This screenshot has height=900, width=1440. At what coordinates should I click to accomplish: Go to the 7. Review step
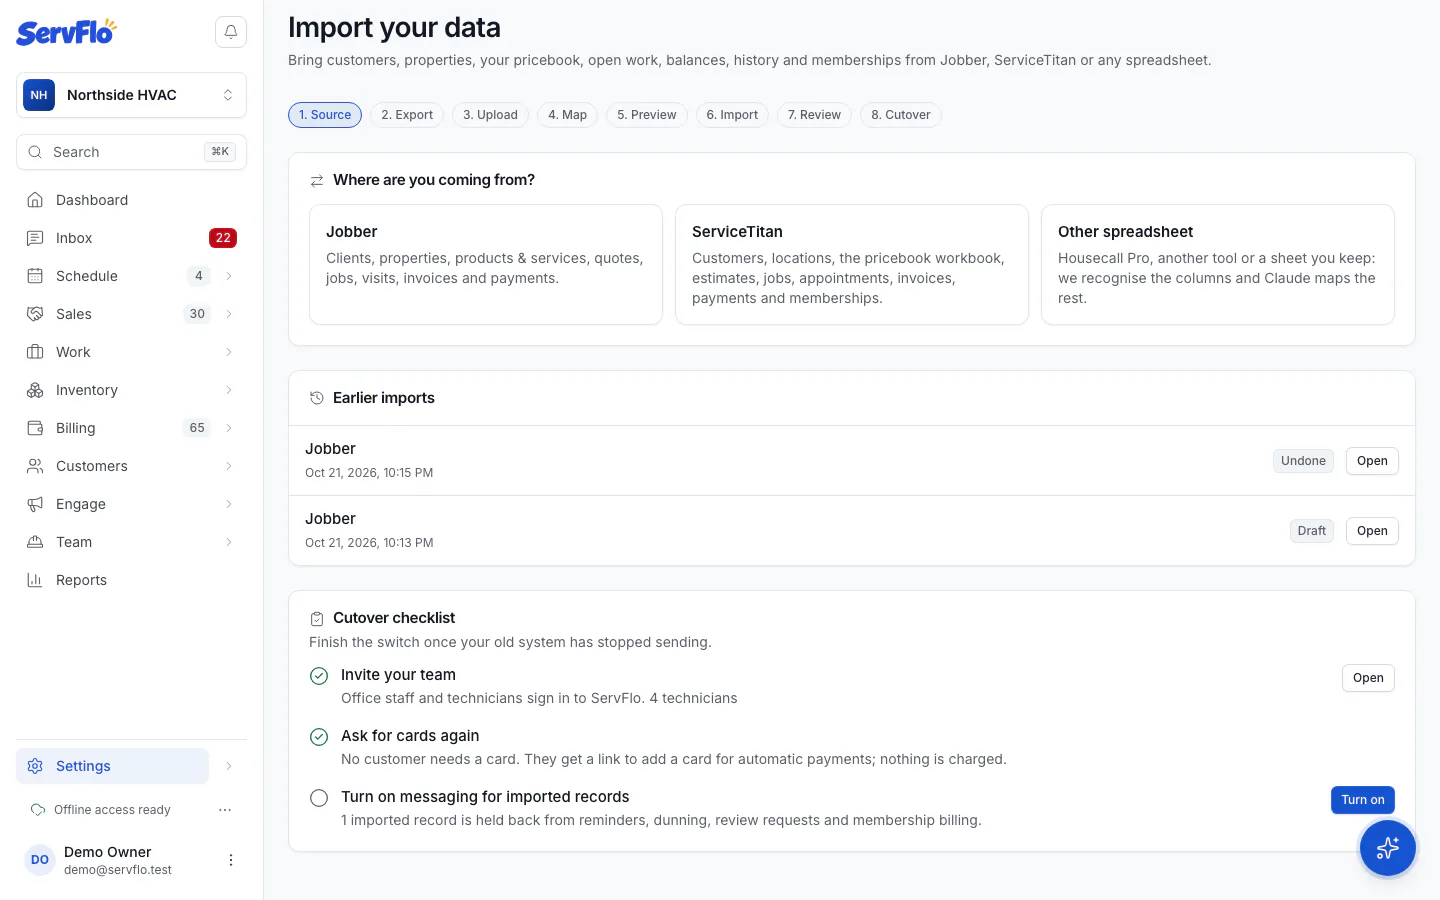coord(814,115)
